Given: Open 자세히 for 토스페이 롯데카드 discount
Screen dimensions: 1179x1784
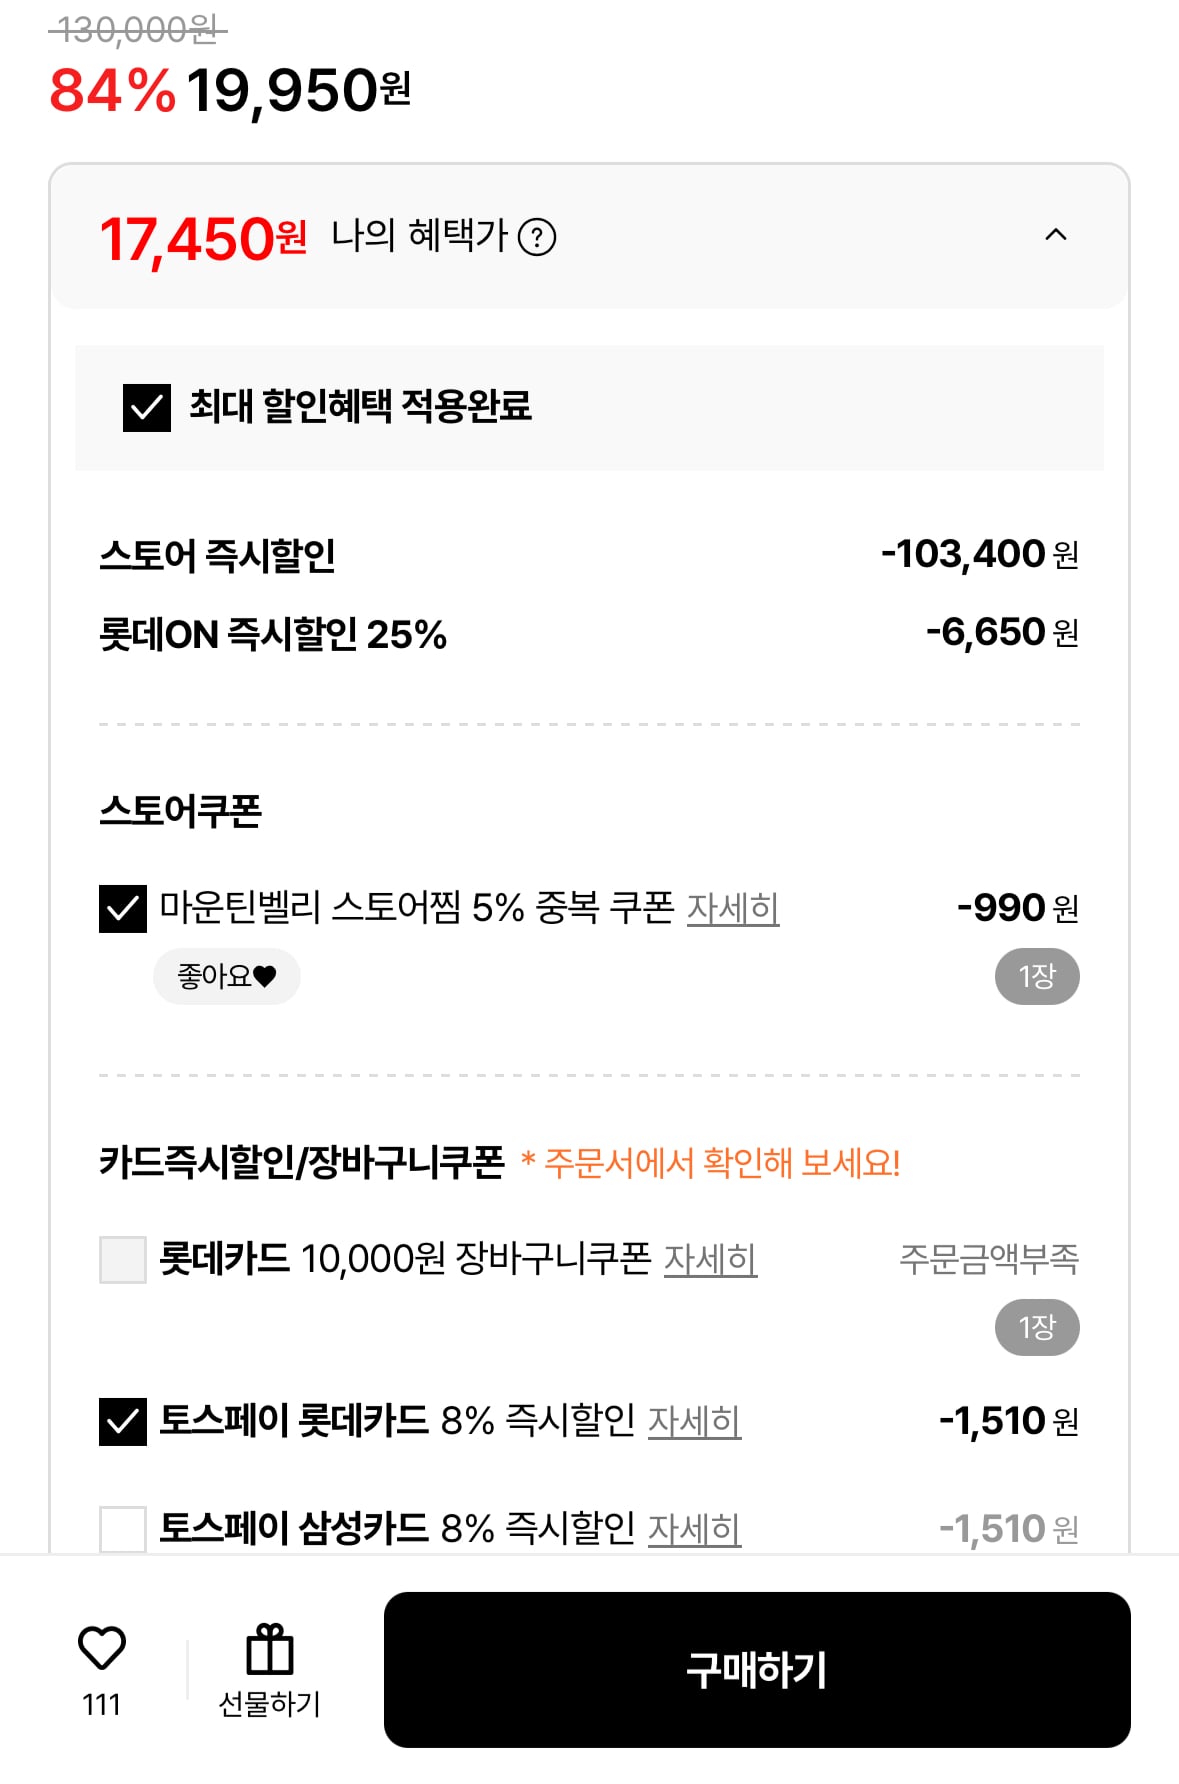Looking at the screenshot, I should pyautogui.click(x=697, y=1420).
